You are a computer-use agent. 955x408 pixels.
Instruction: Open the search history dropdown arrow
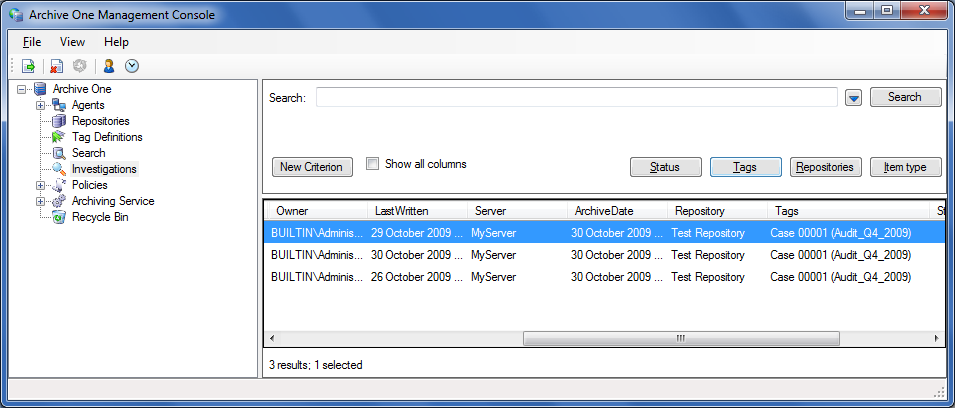(853, 97)
